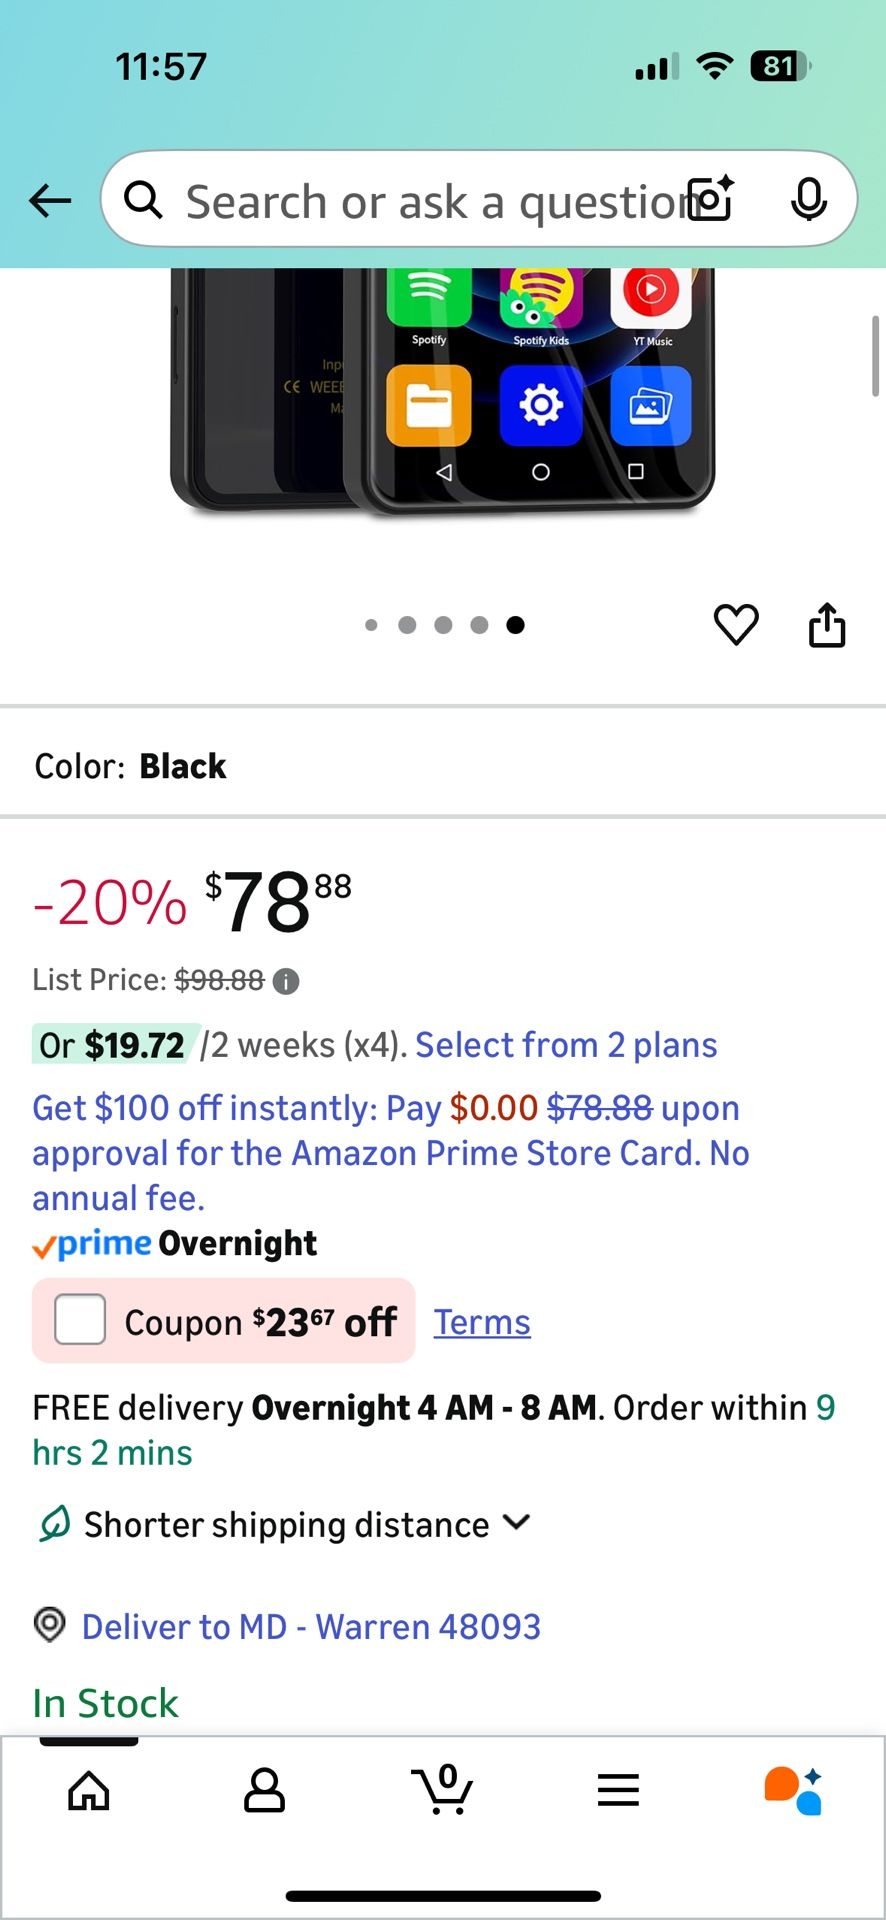Click Select from 2 plans link
This screenshot has width=886, height=1920.
coord(566,1045)
